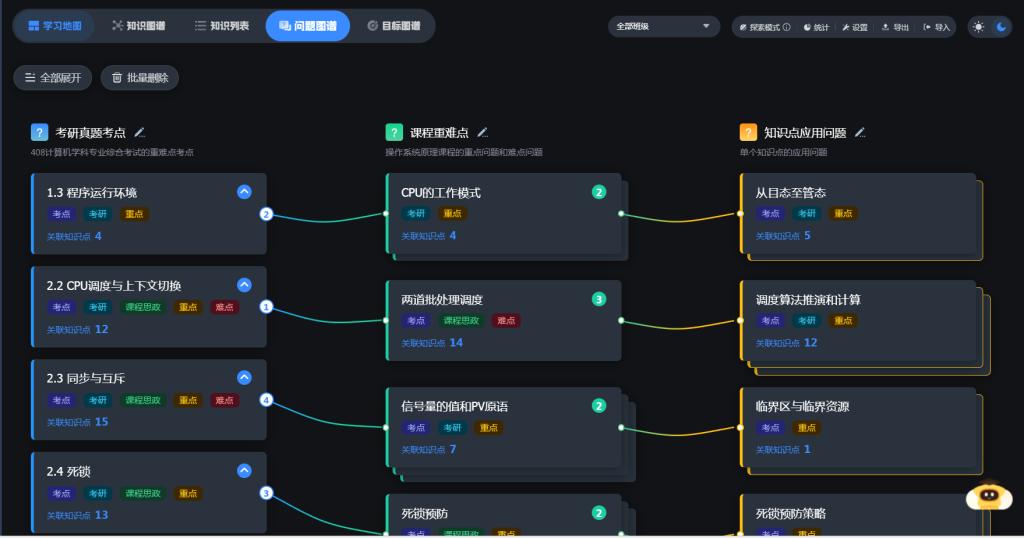Click the 导出 export icon
The height and width of the screenshot is (538, 1024).
[x=895, y=27]
